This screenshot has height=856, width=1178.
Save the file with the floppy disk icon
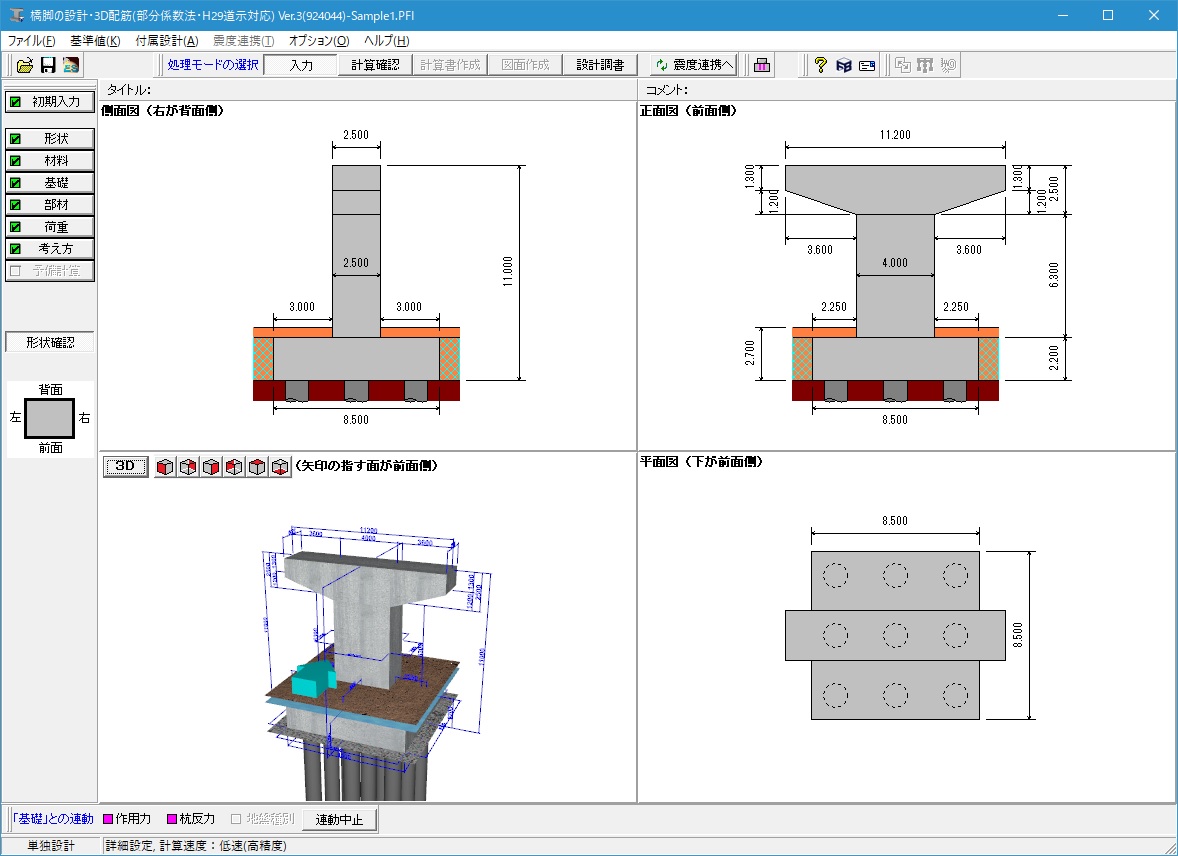(48, 65)
